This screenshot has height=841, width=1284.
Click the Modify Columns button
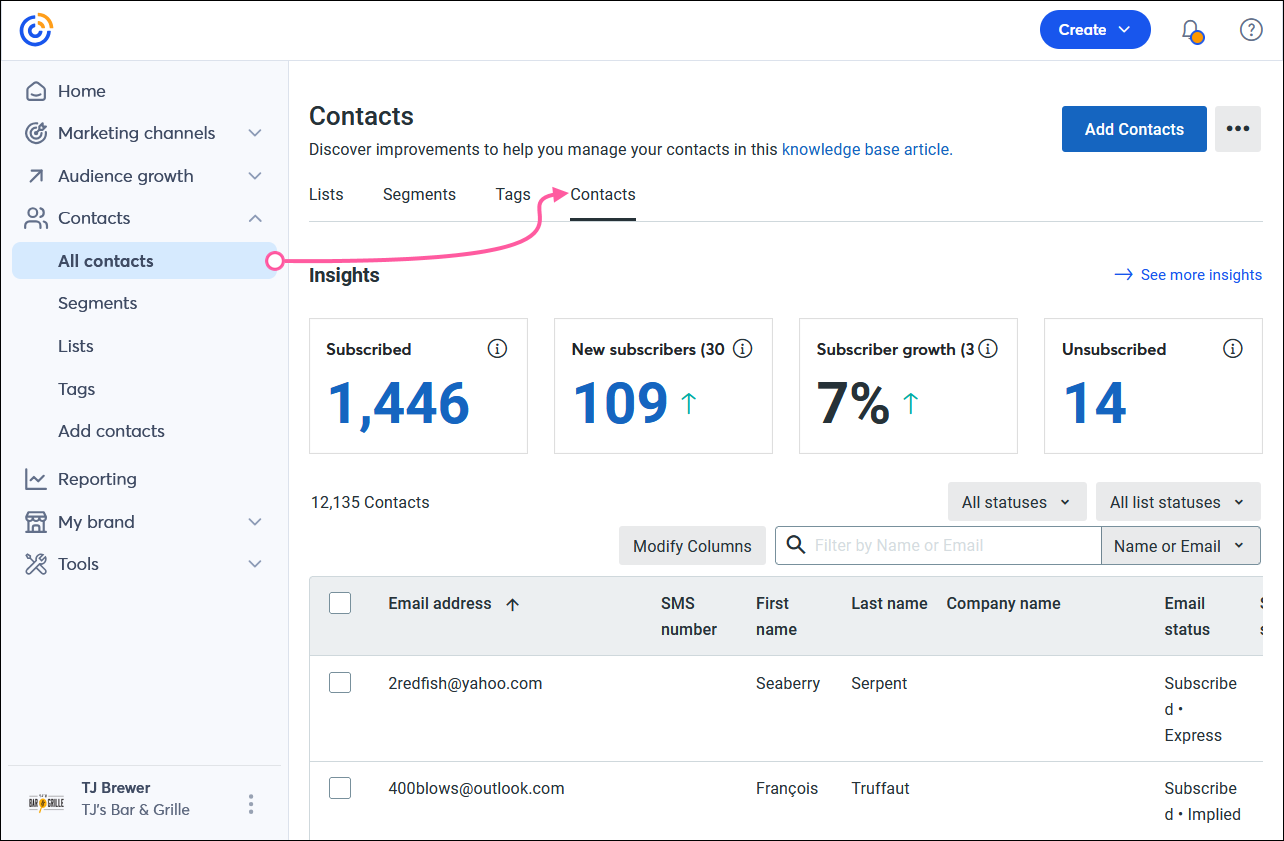(692, 546)
